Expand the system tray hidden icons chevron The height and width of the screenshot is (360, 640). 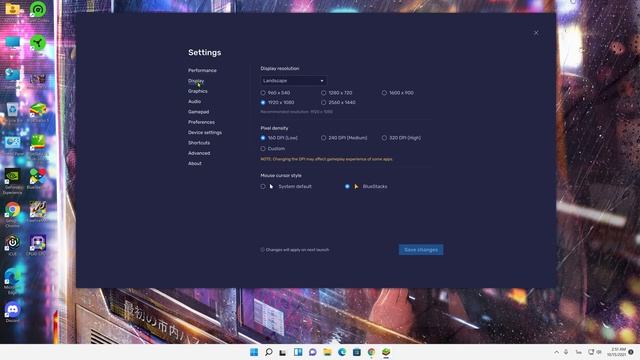(556, 352)
